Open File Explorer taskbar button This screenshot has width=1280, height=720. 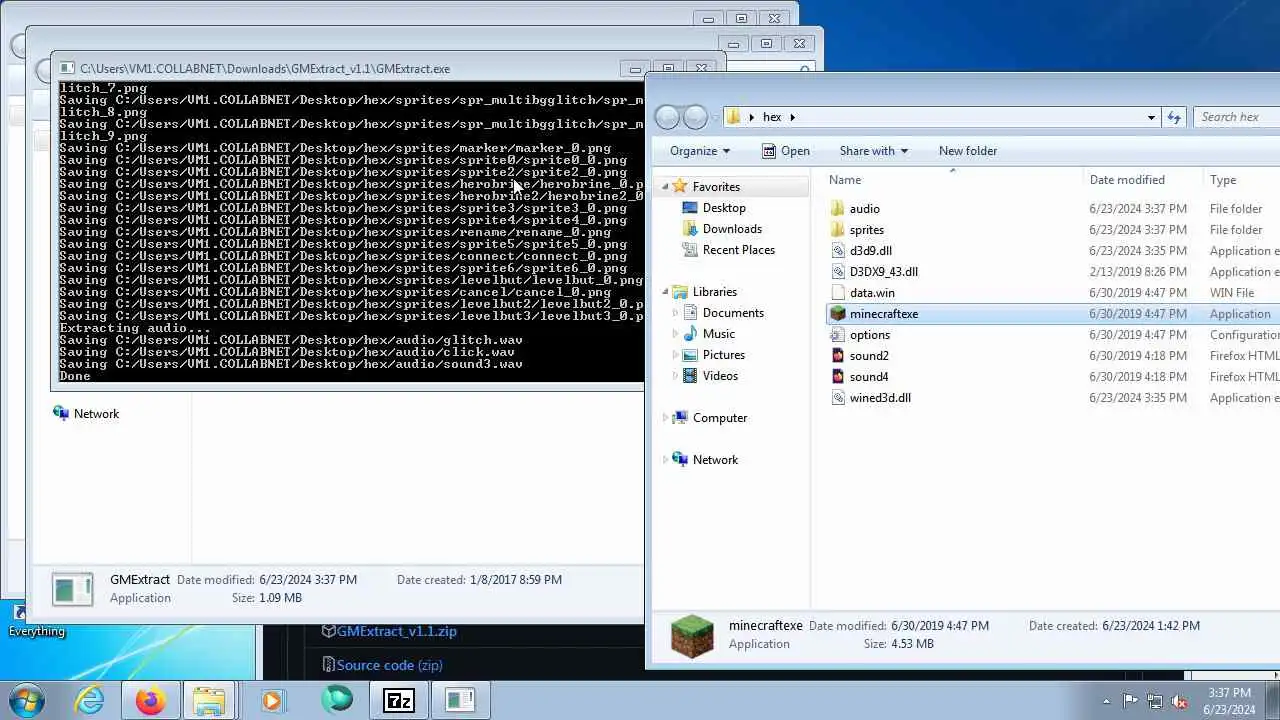point(209,700)
